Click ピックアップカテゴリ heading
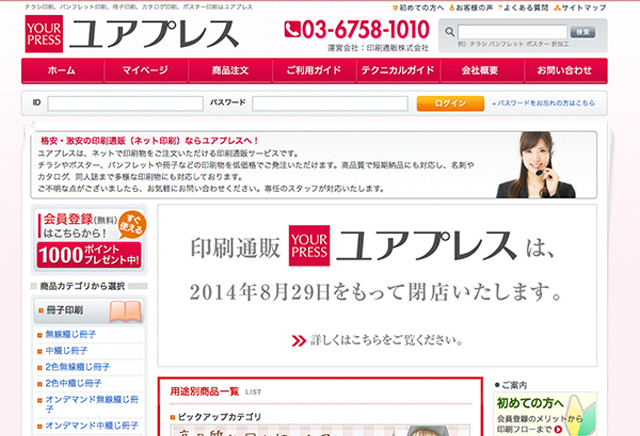Image resolution: width=640 pixels, height=436 pixels. (220, 417)
